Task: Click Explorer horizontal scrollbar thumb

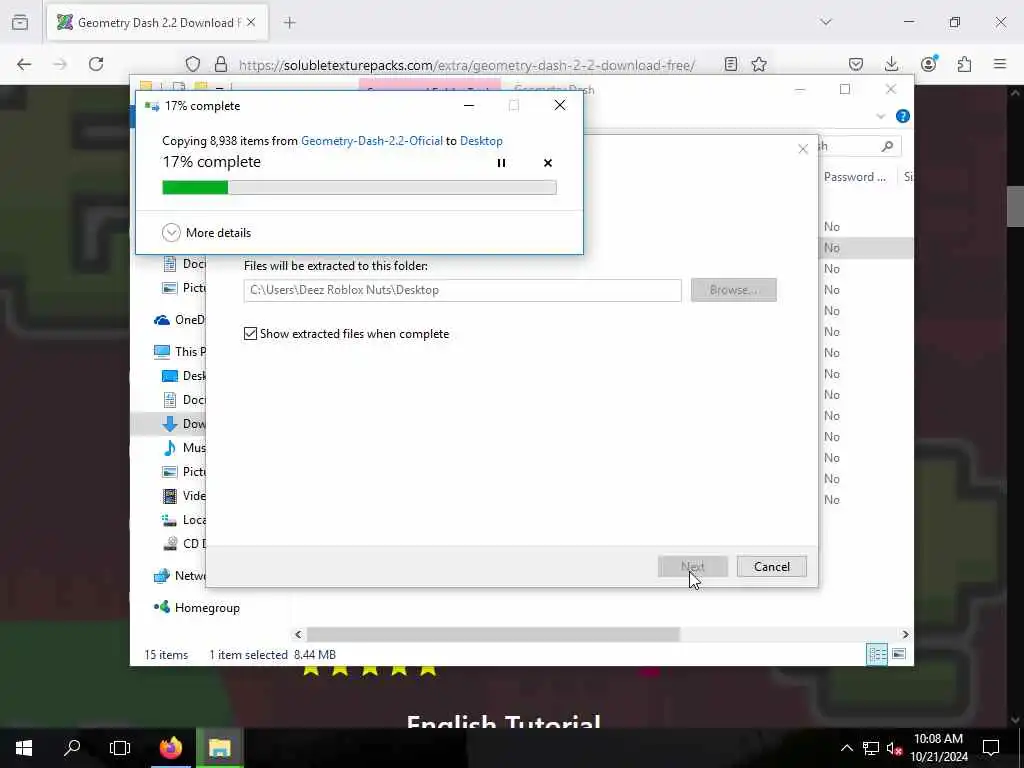Action: click(493, 634)
